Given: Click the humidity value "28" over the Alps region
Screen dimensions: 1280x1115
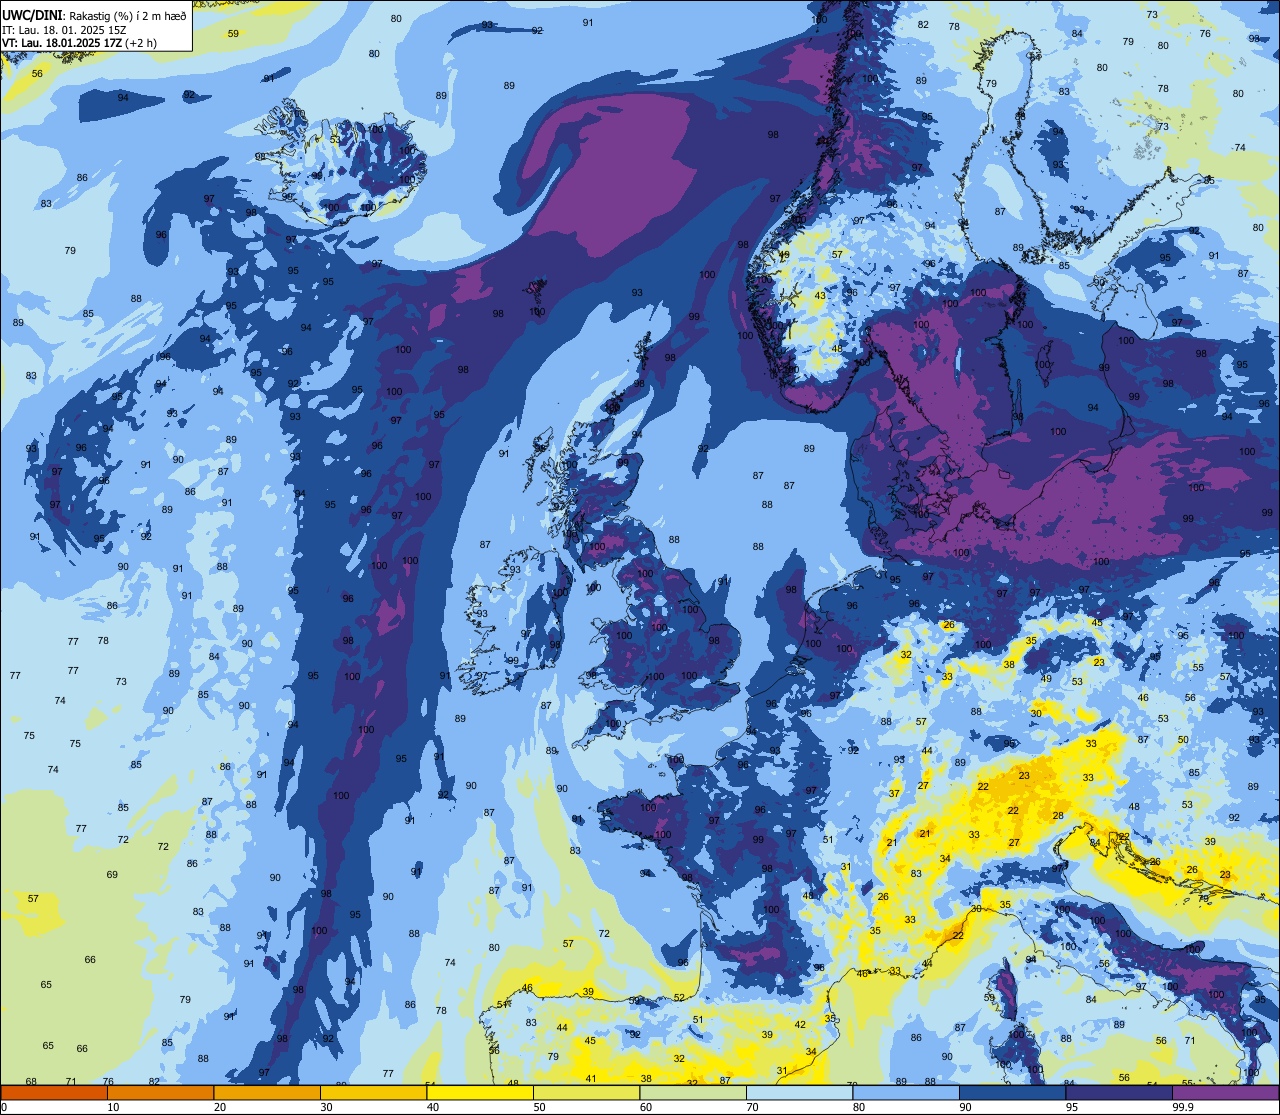Looking at the screenshot, I should point(1058,816).
